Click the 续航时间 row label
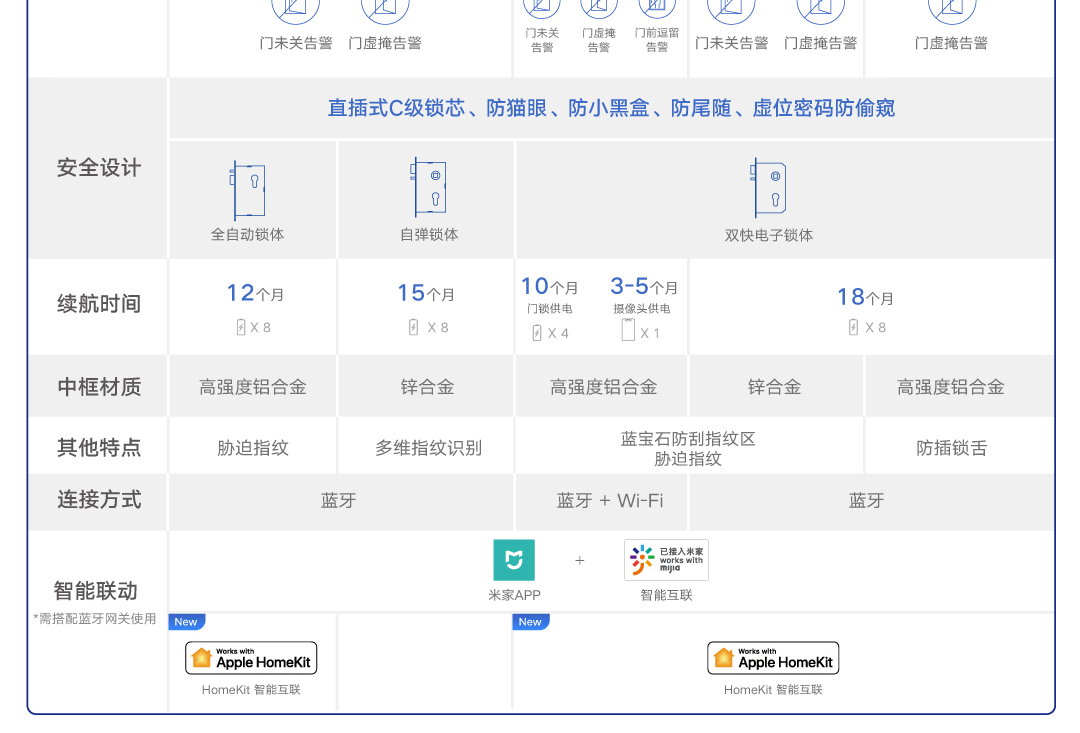This screenshot has height=733, width=1080. (99, 304)
